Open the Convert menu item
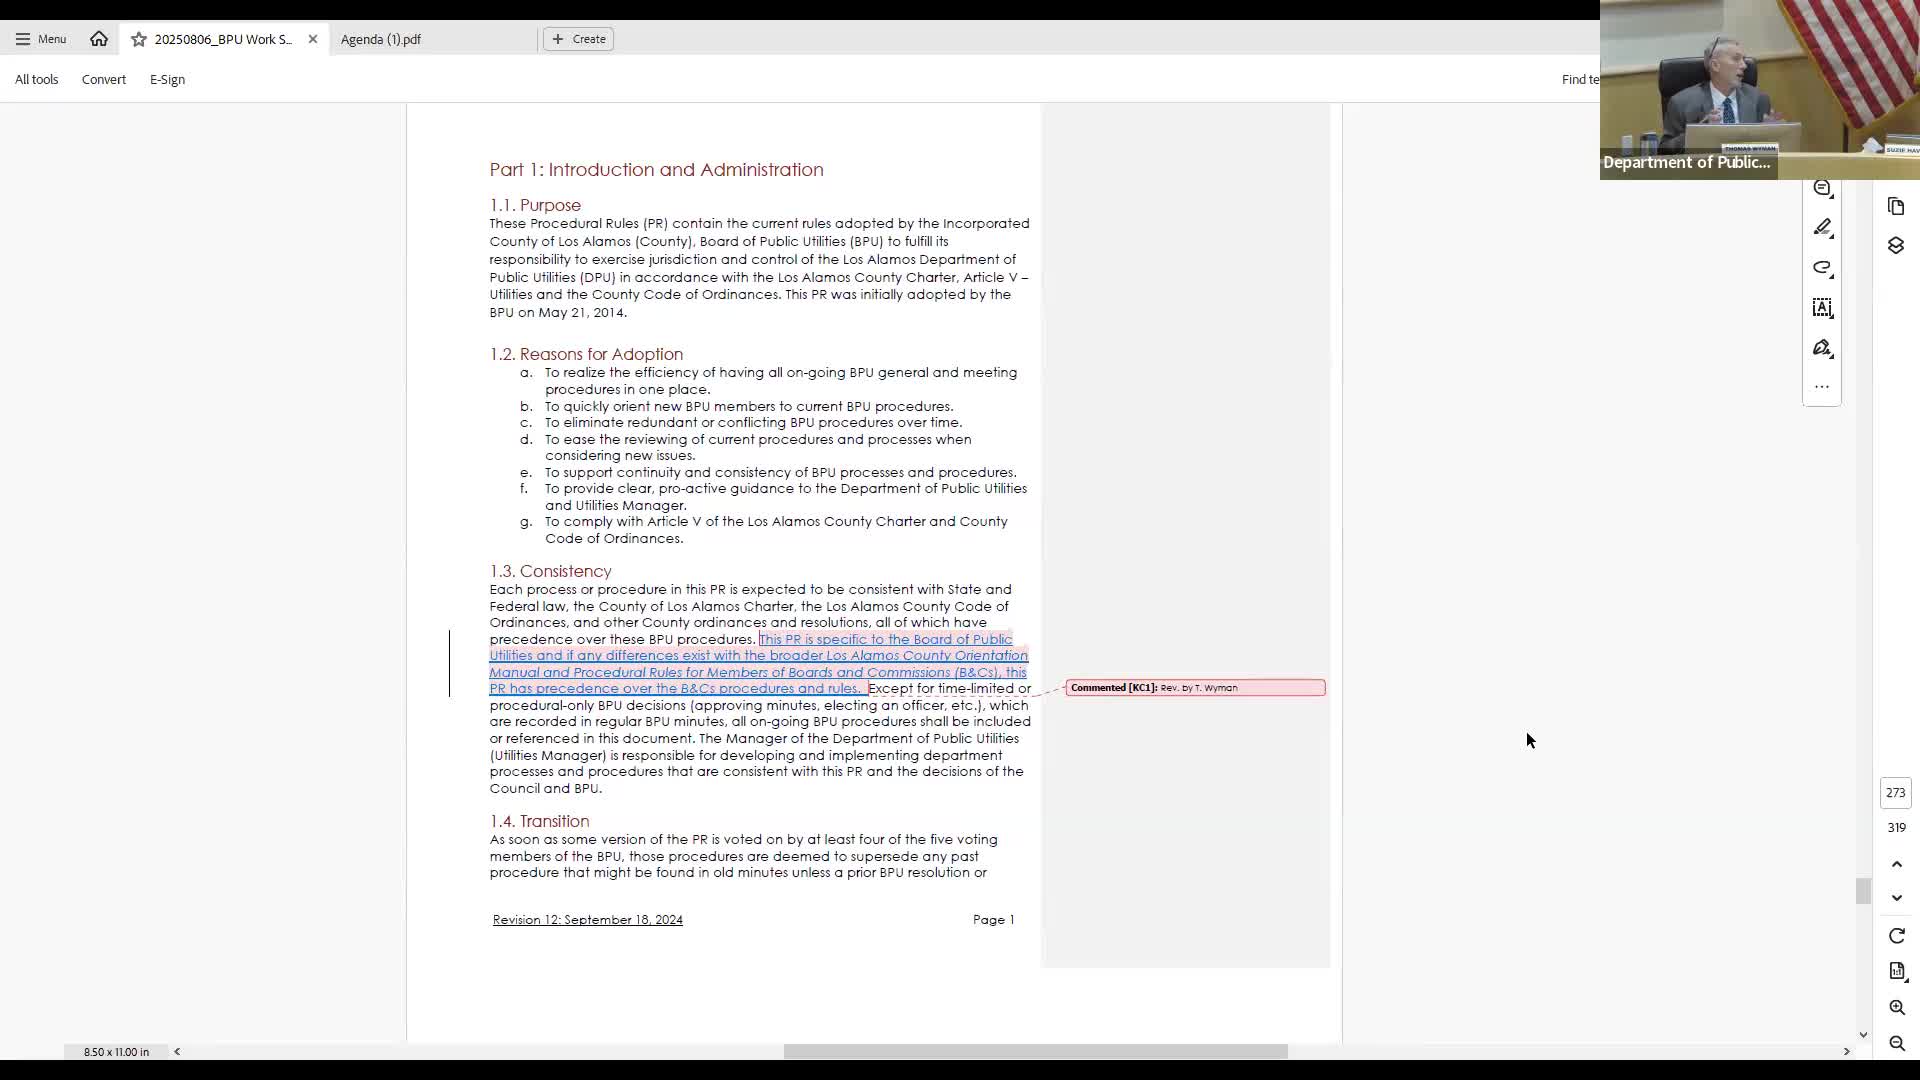 (104, 79)
